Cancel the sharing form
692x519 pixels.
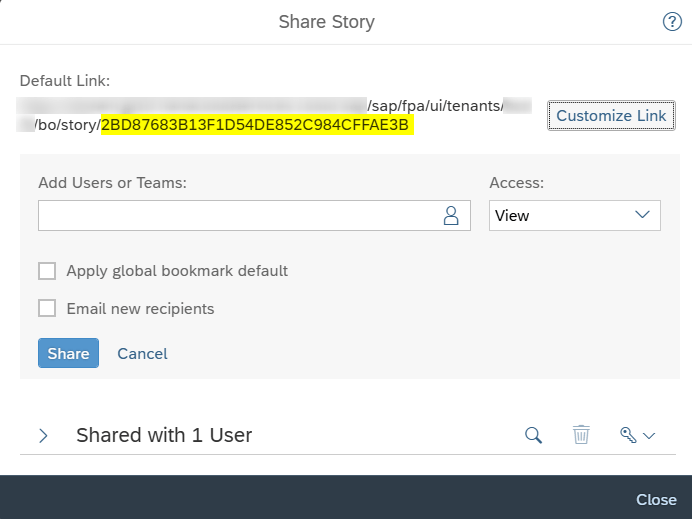(142, 353)
